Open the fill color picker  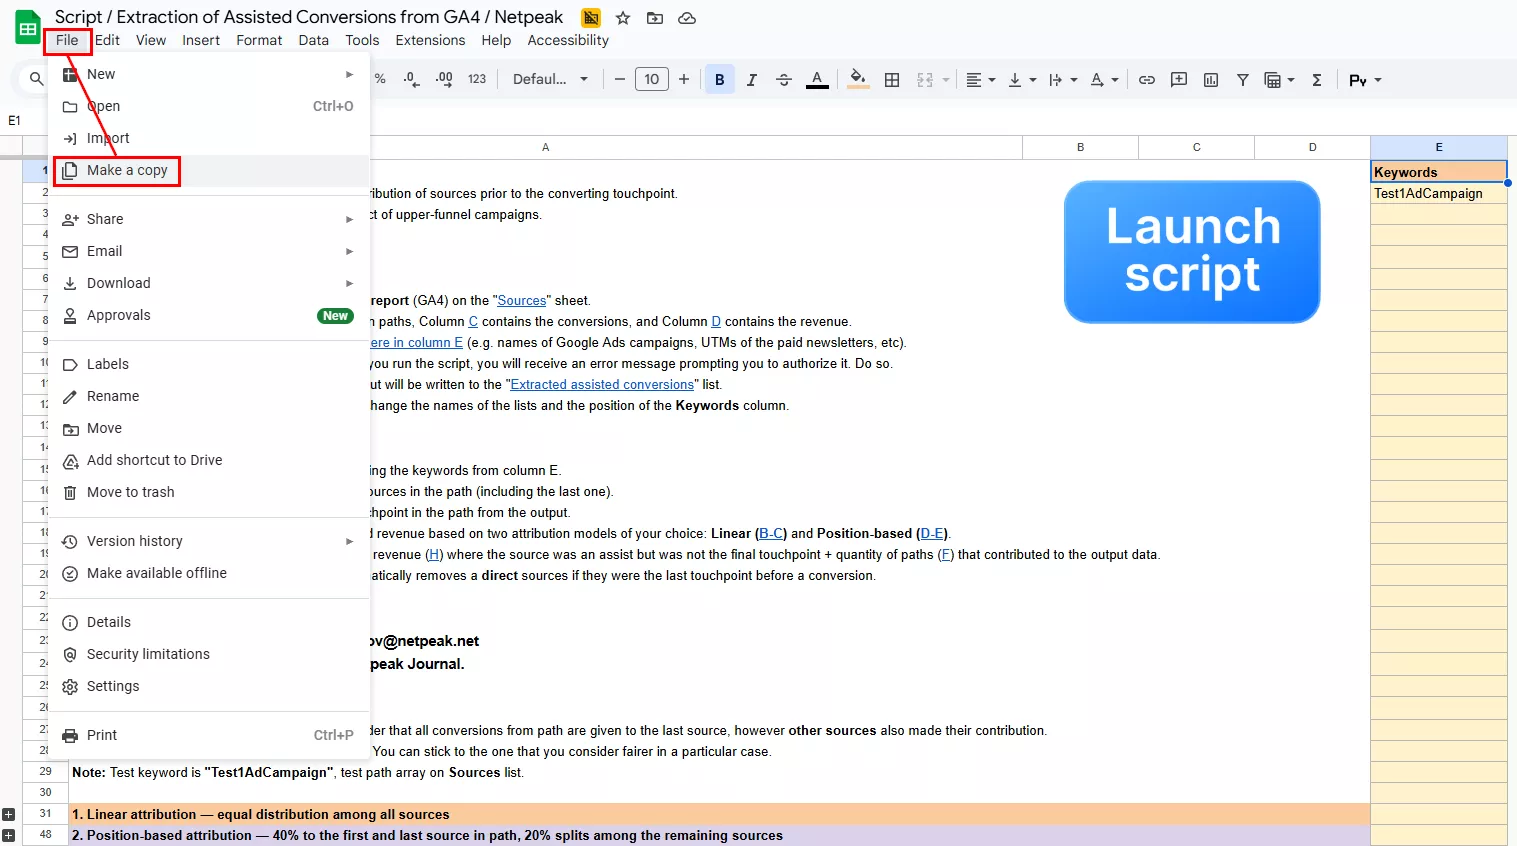coord(857,80)
